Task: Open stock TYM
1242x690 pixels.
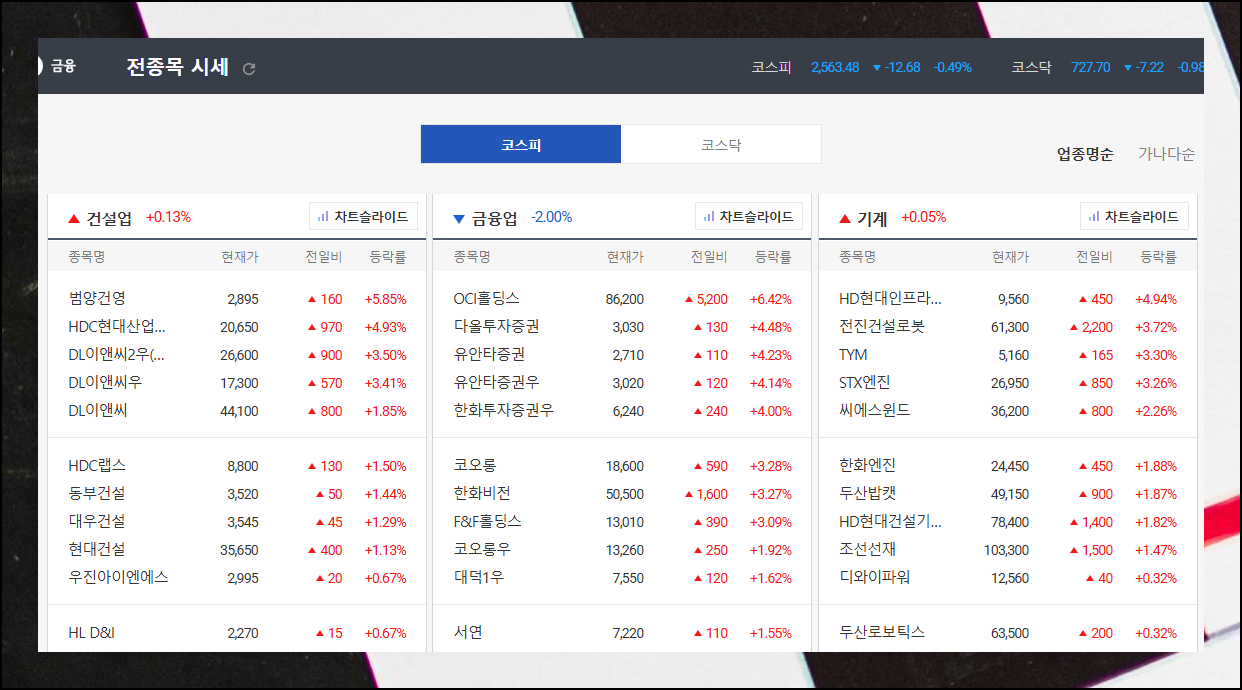Action: click(853, 355)
